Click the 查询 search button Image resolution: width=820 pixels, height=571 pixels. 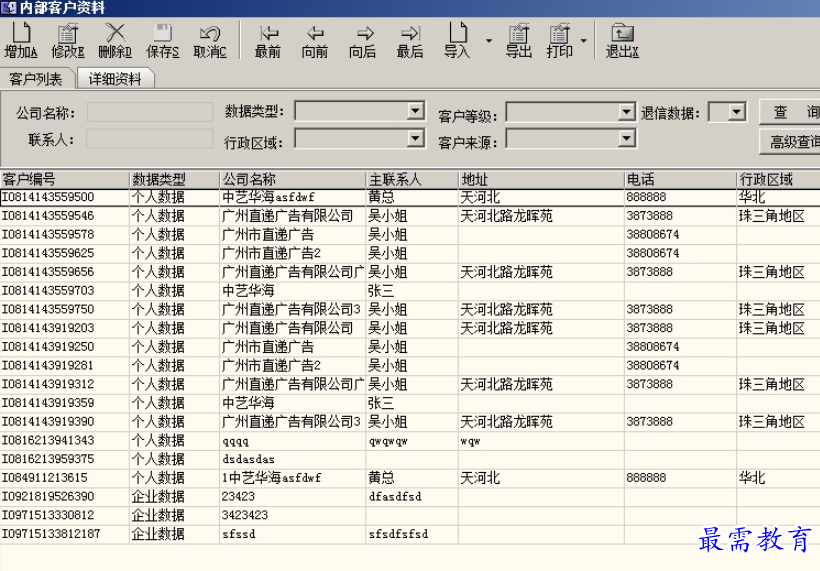(790, 111)
